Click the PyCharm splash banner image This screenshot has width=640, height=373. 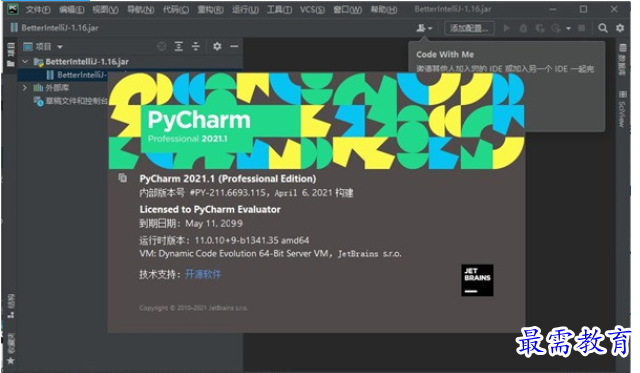pos(316,121)
